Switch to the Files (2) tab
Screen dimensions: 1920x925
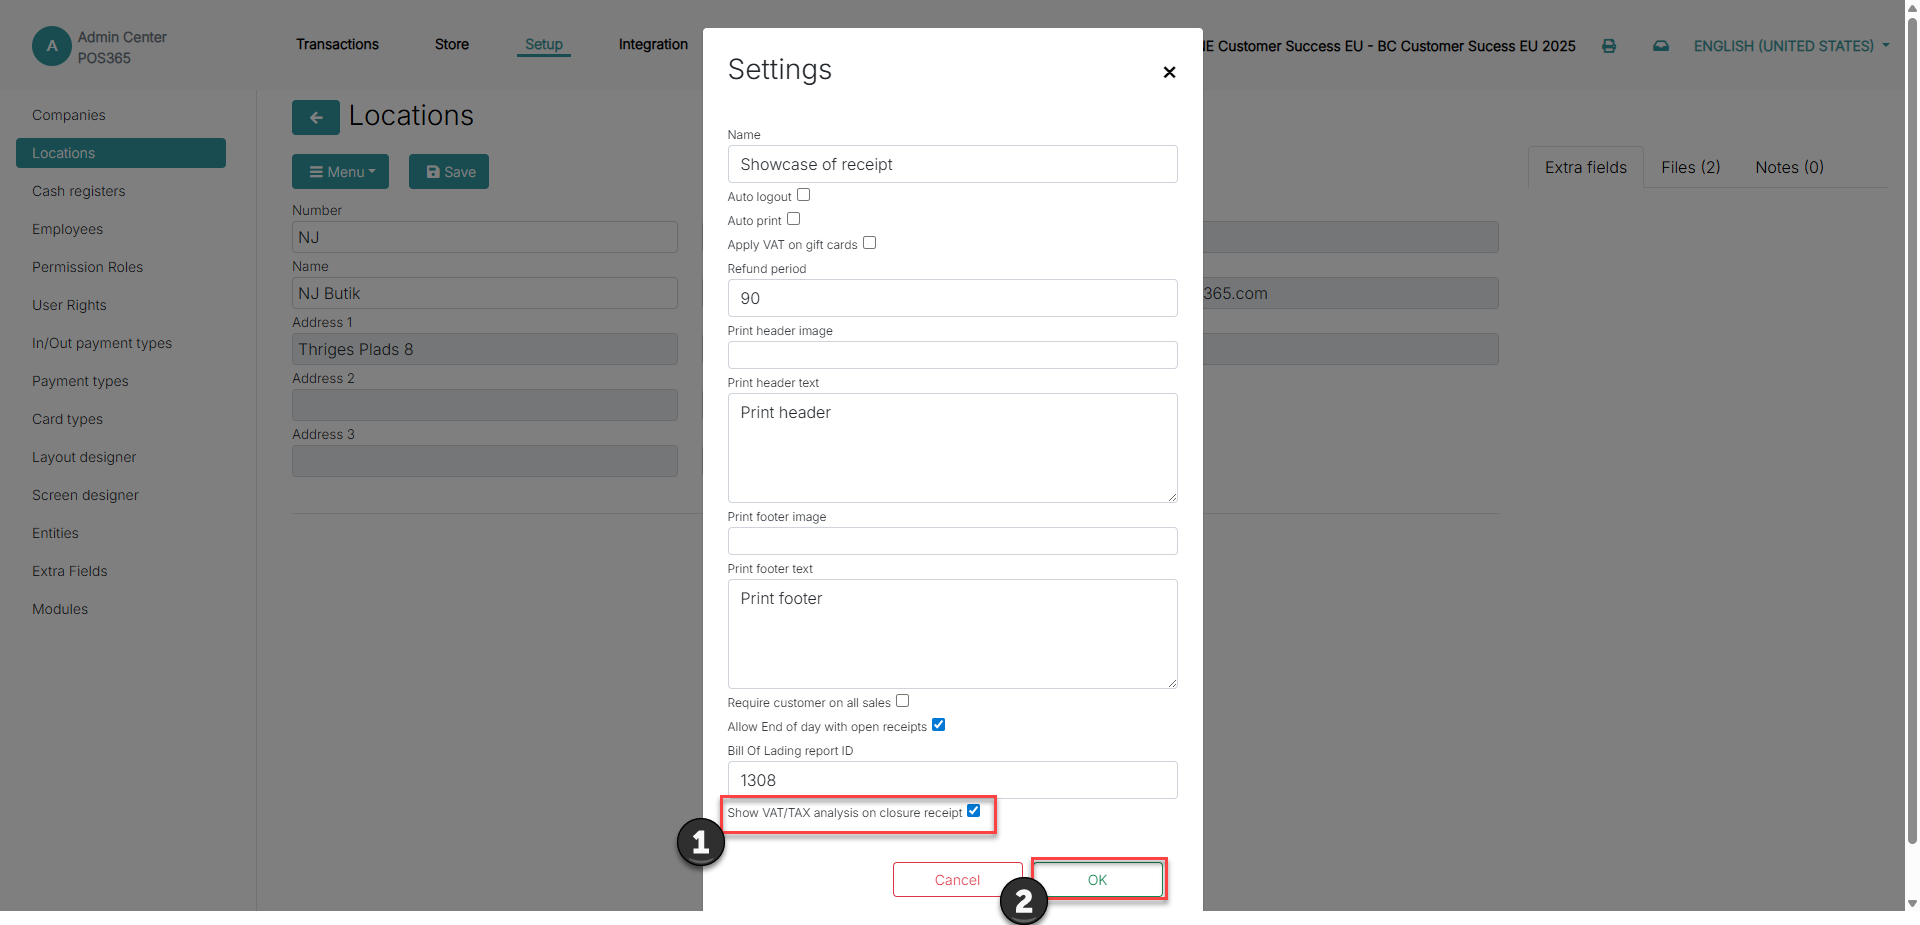(1691, 167)
